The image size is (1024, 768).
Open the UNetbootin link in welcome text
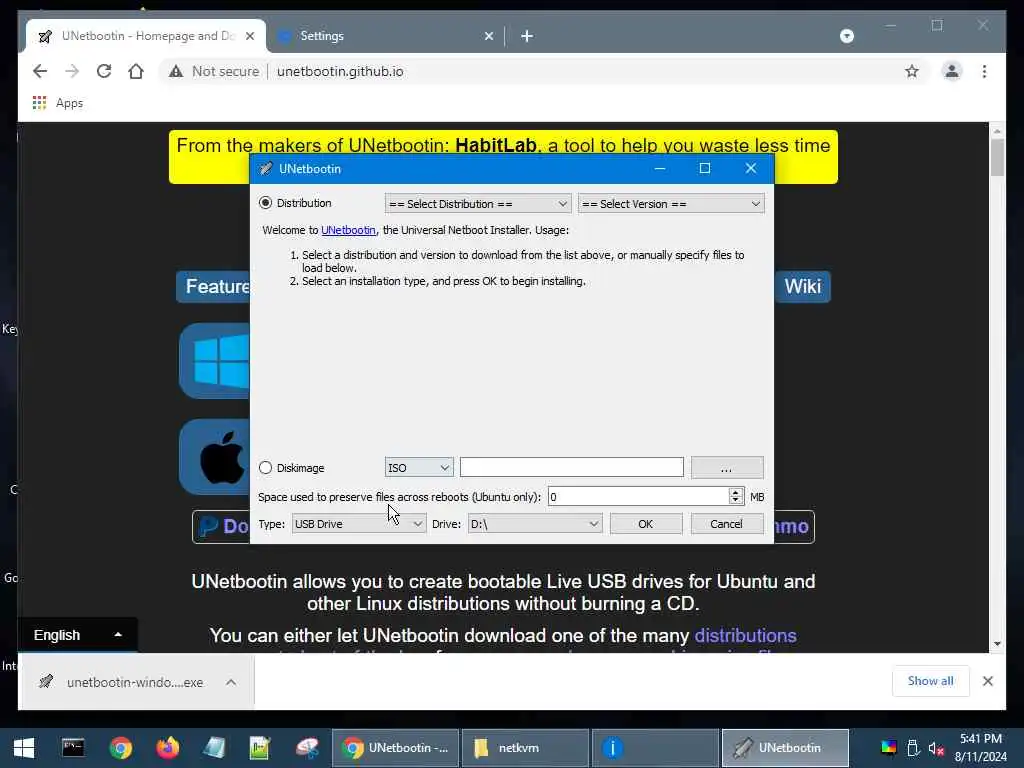click(x=348, y=230)
